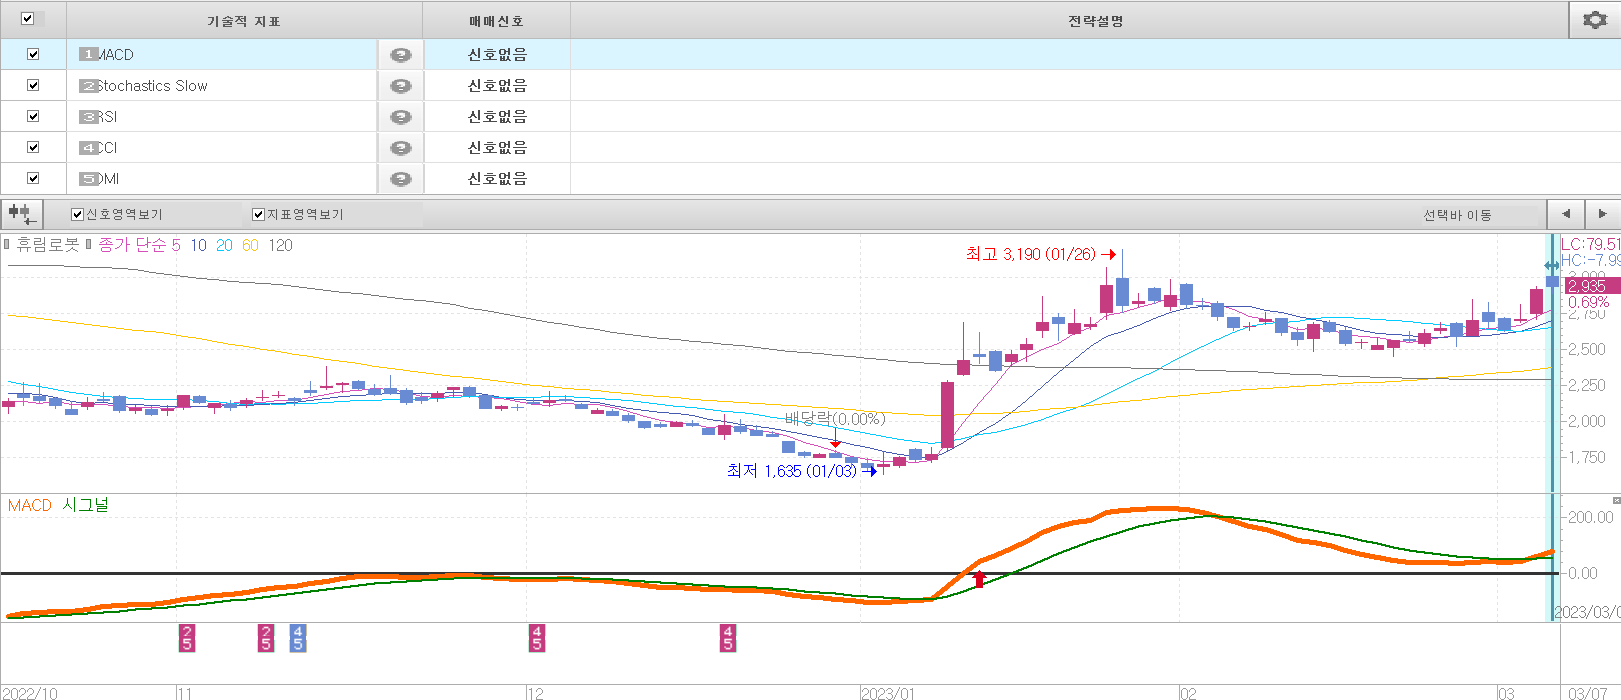The image size is (1621, 700).
Task: Click the RSI help bubble icon
Action: click(x=401, y=117)
